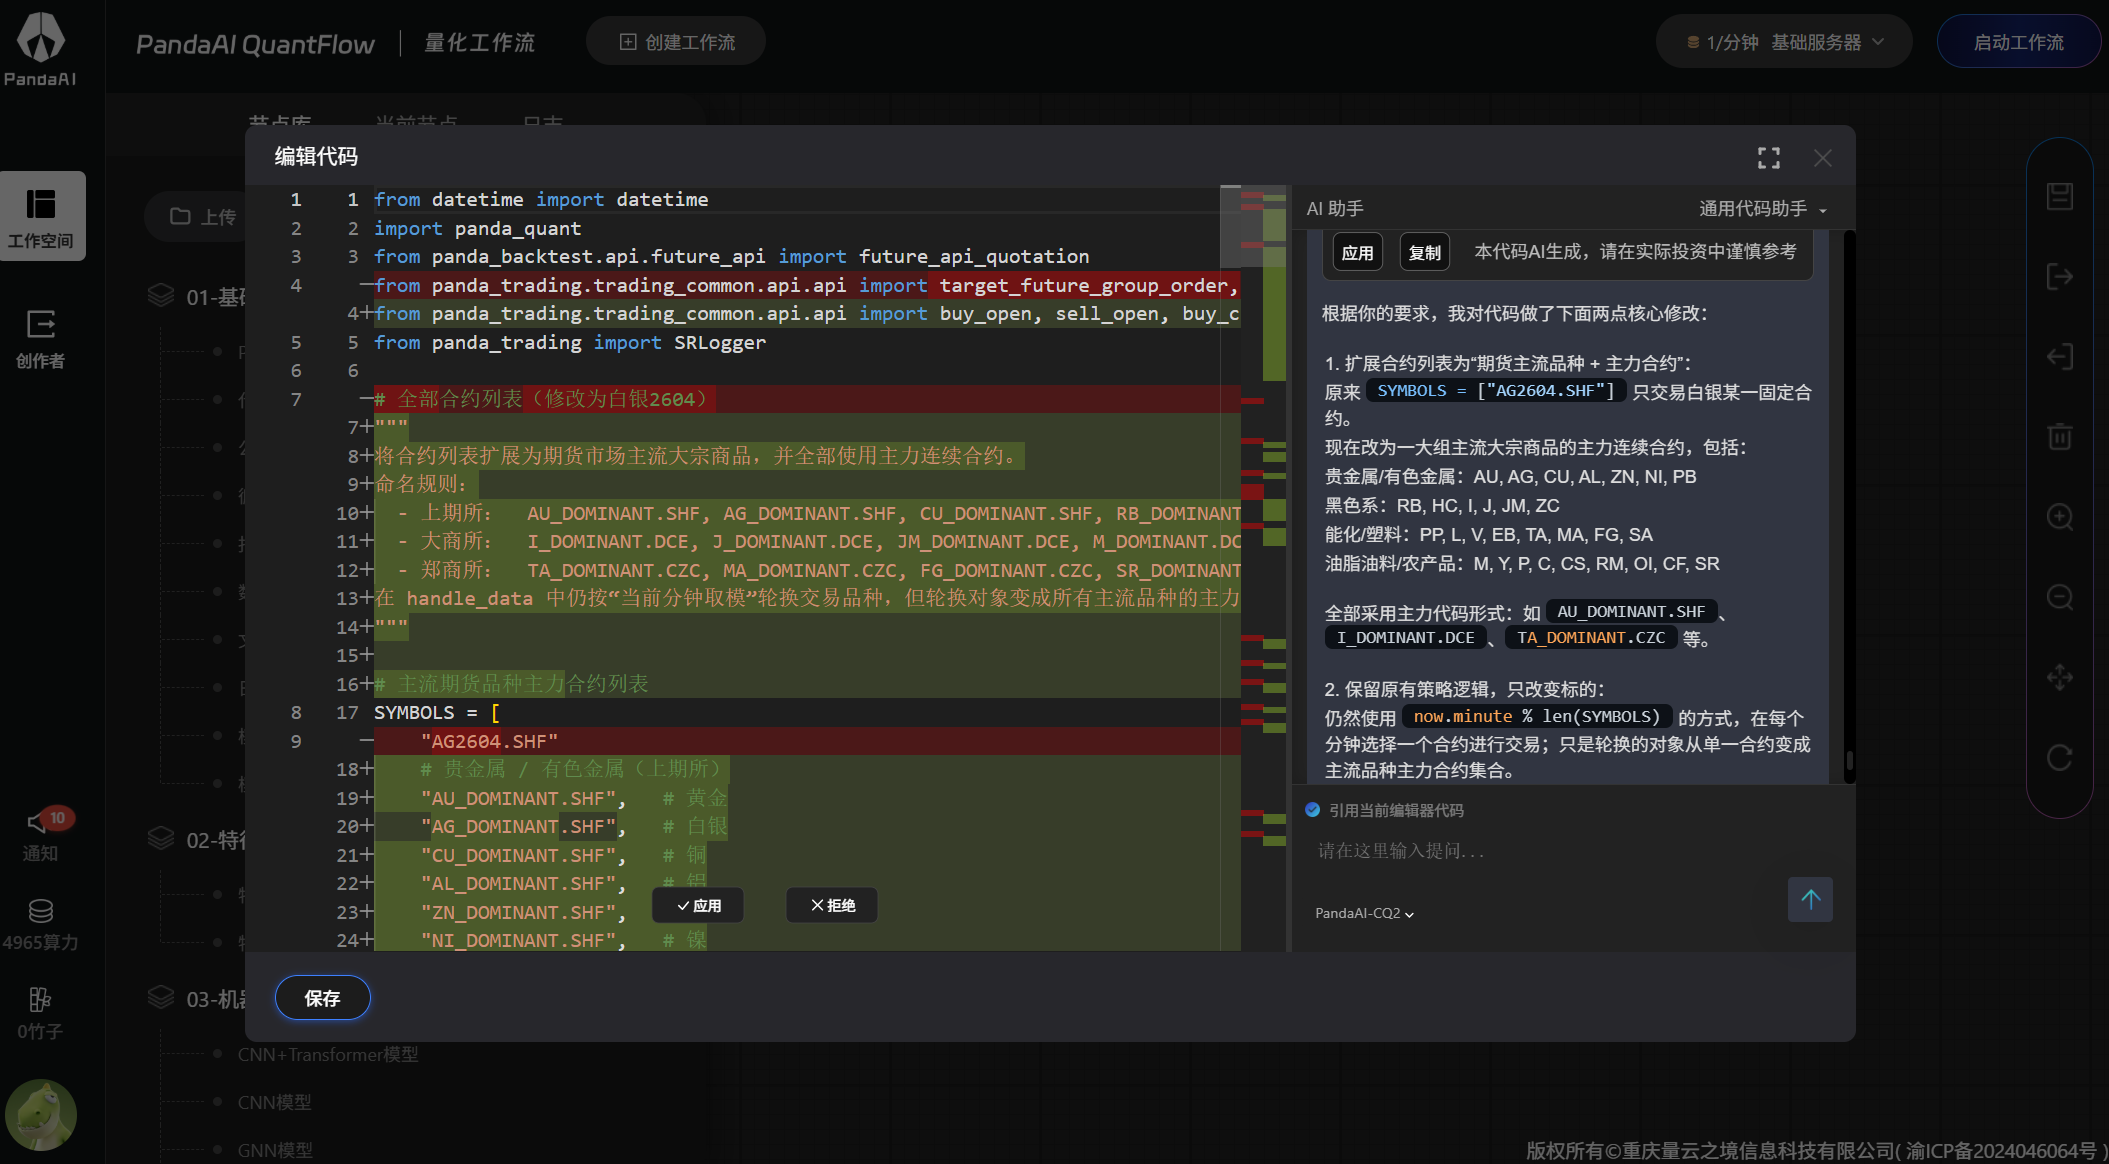The height and width of the screenshot is (1164, 2109).
Task: Click the 启动工作流 button
Action: pos(2018,42)
